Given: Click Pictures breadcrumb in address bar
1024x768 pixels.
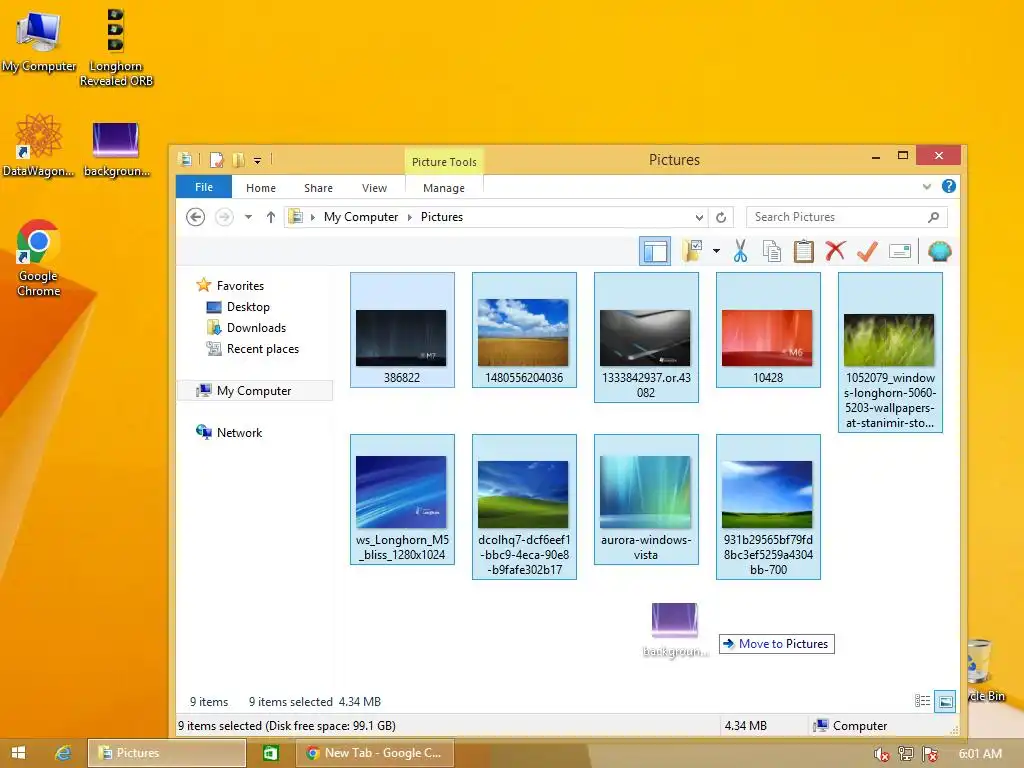Looking at the screenshot, I should [441, 217].
